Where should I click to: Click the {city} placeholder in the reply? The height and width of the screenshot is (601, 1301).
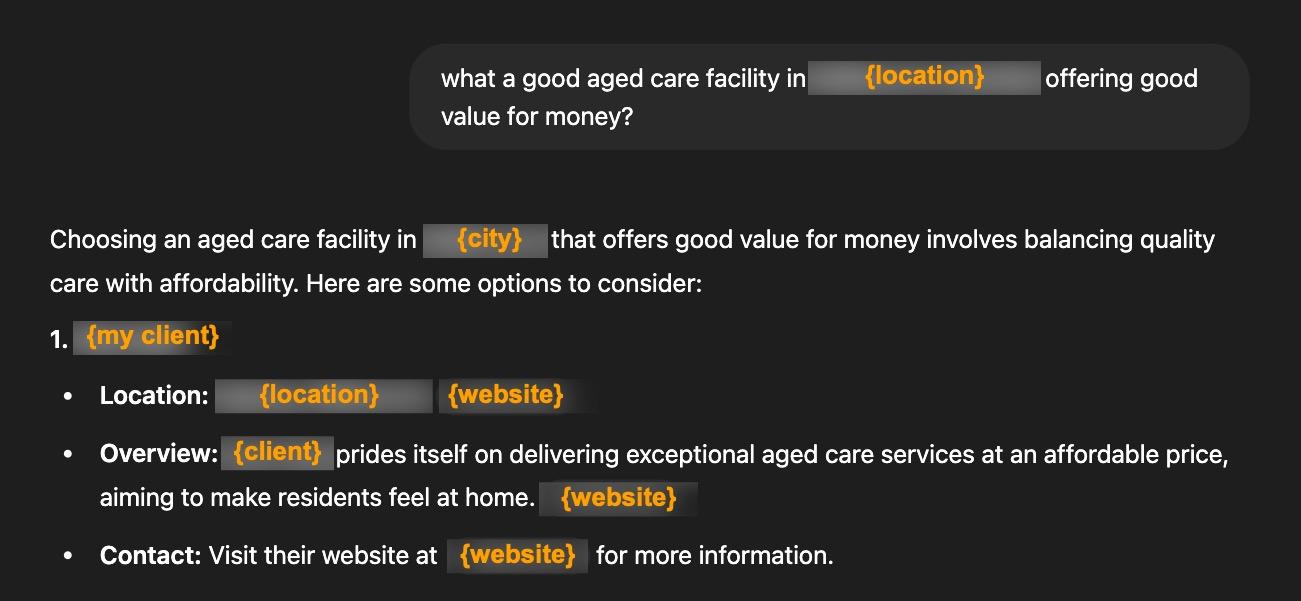pos(488,240)
